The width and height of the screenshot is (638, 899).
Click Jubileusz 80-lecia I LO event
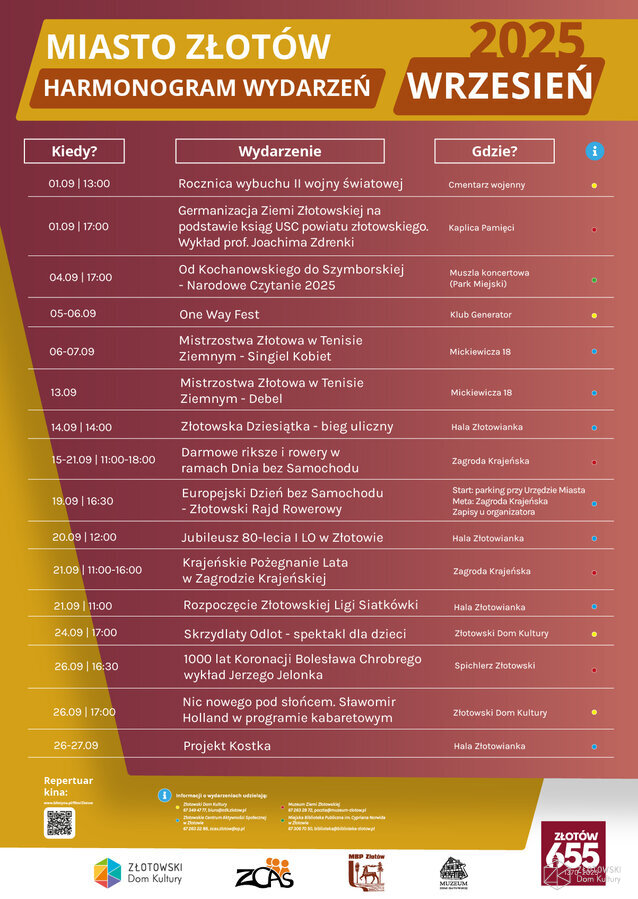click(x=282, y=538)
